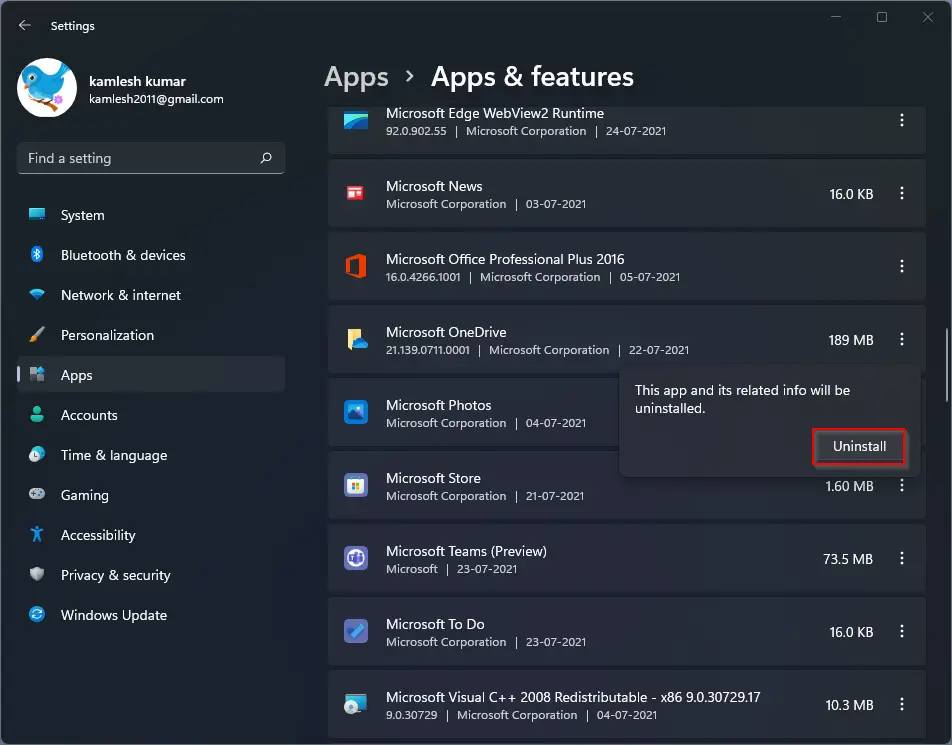Click the Privacy shield icon

pyautogui.click(x=37, y=574)
